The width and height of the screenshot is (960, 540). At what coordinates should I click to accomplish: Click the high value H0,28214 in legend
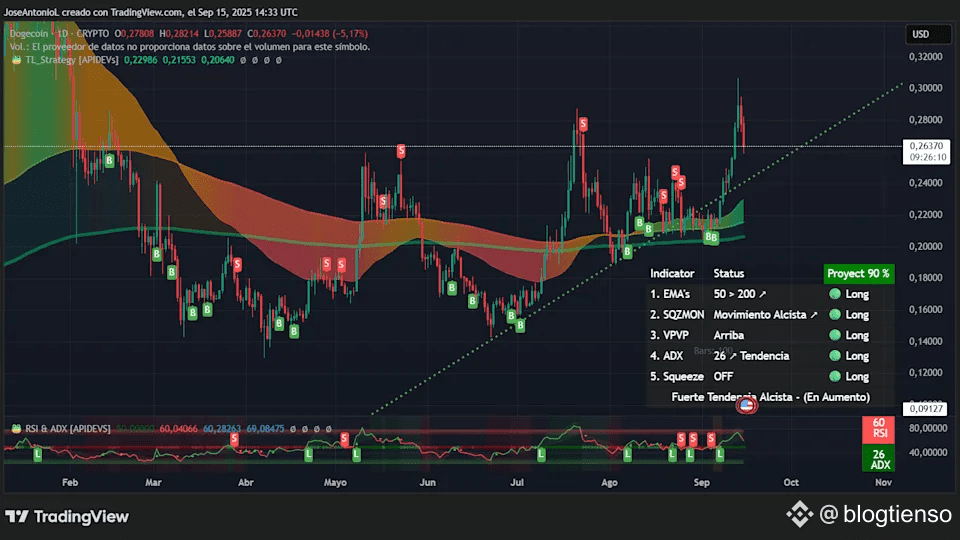(179, 34)
